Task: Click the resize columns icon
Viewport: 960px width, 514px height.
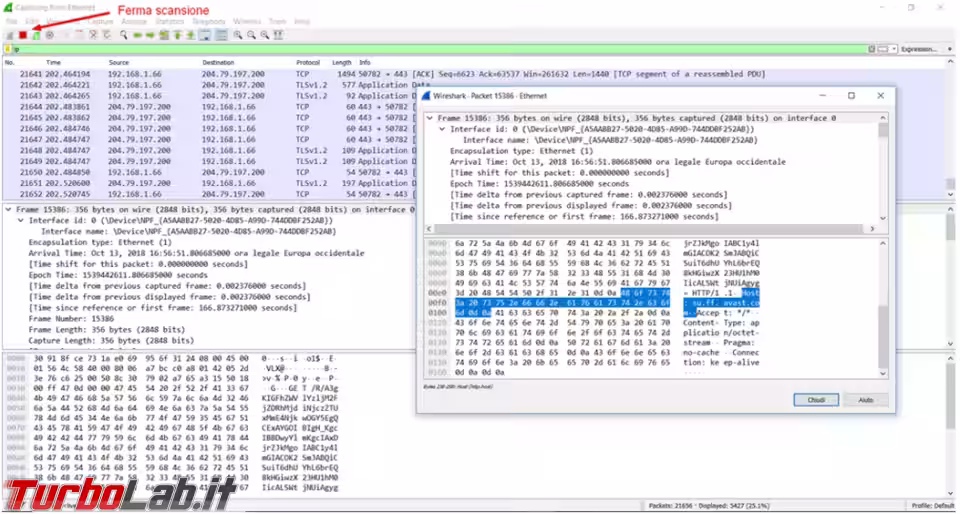Action: coord(277,34)
